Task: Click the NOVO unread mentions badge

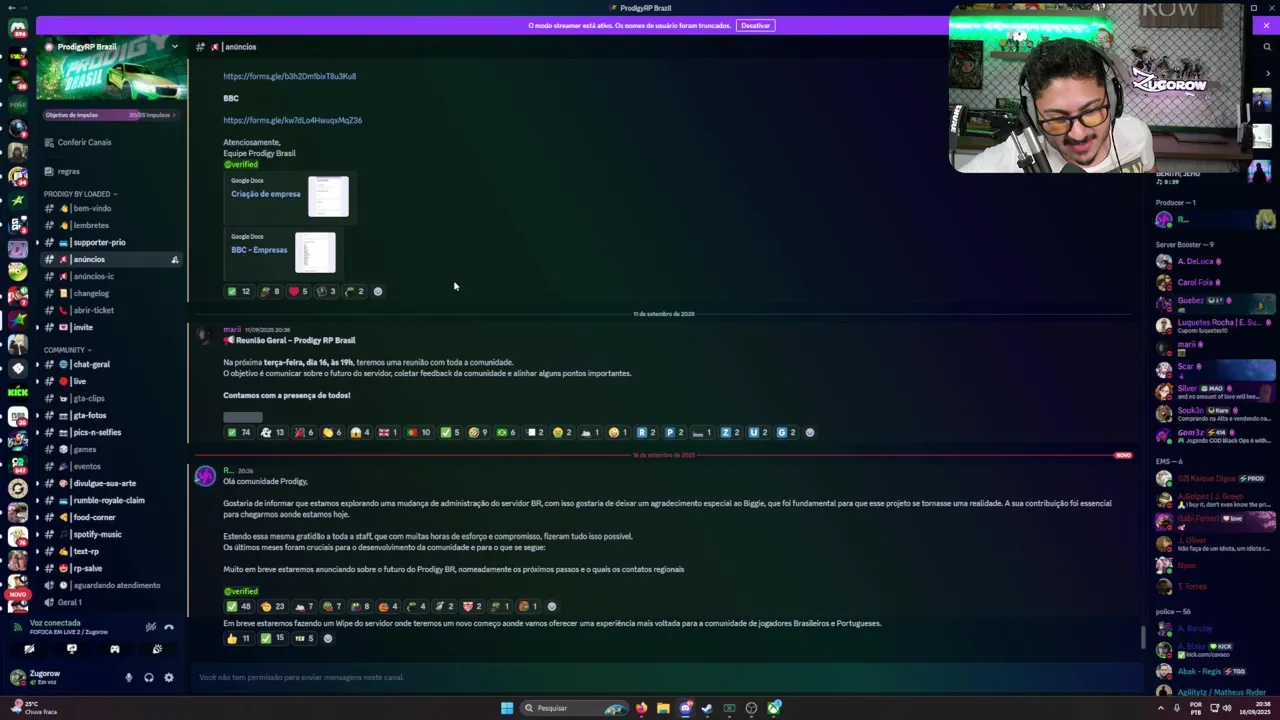Action: (18, 594)
